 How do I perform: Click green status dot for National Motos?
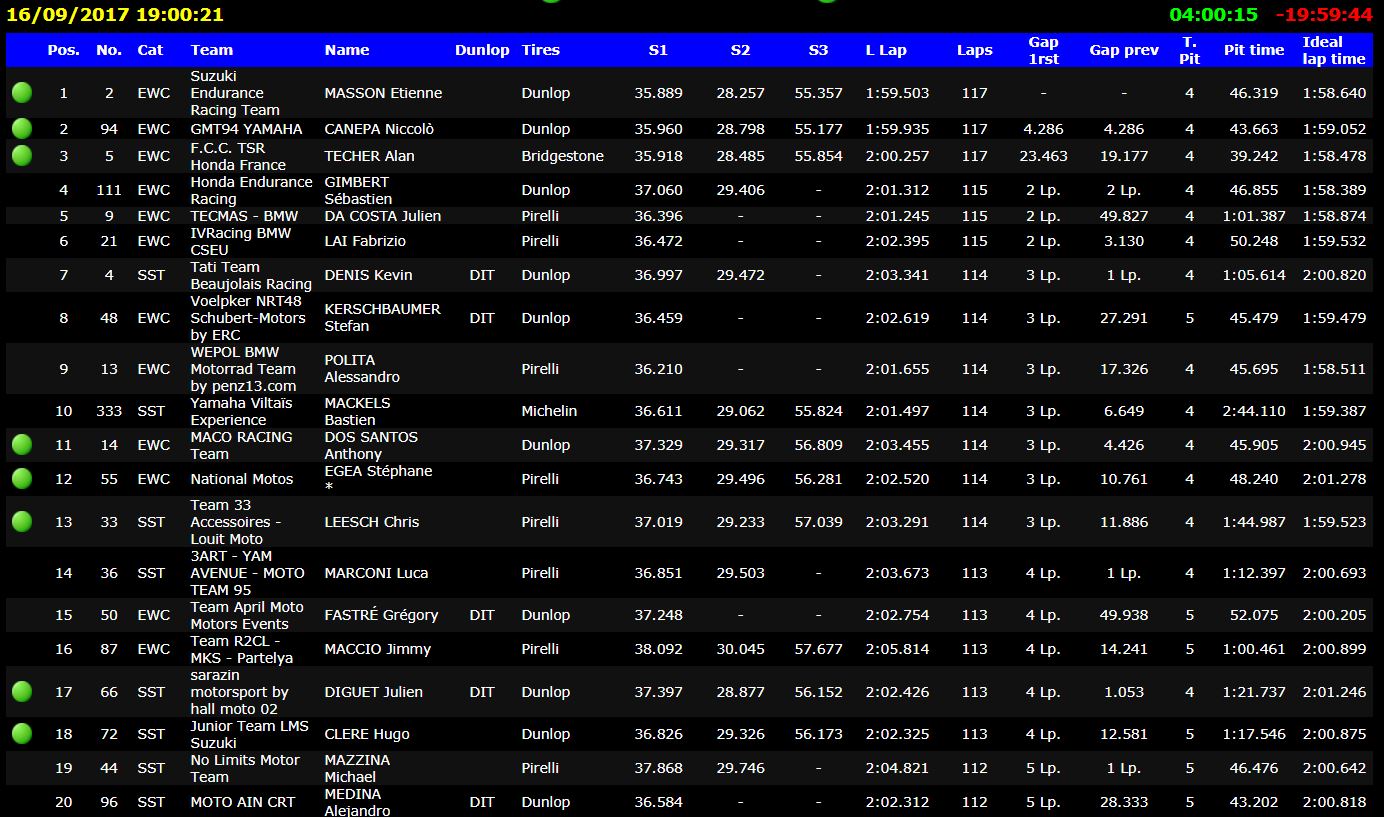click(x=22, y=479)
